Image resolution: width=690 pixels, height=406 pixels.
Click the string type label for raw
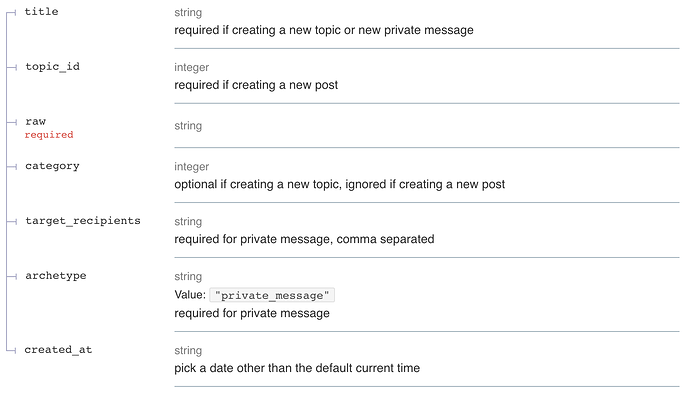[x=188, y=126]
